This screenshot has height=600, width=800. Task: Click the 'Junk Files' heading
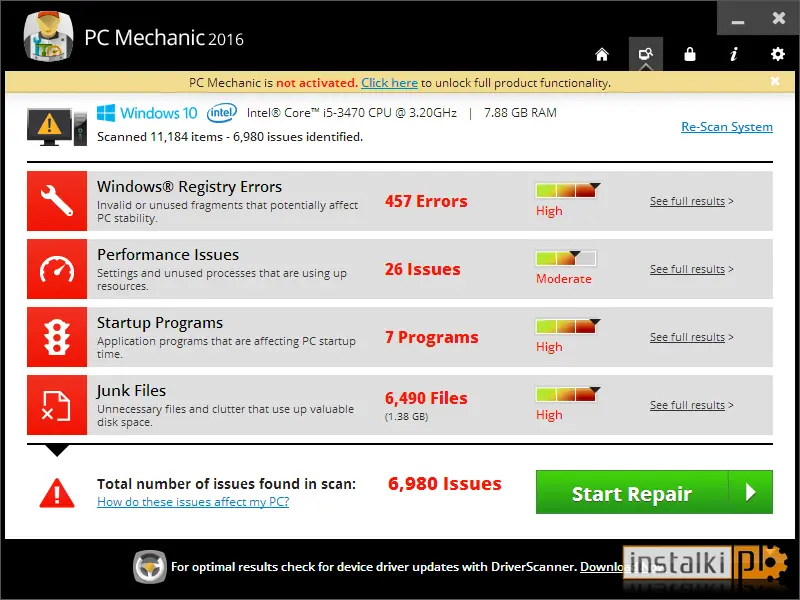[131, 391]
